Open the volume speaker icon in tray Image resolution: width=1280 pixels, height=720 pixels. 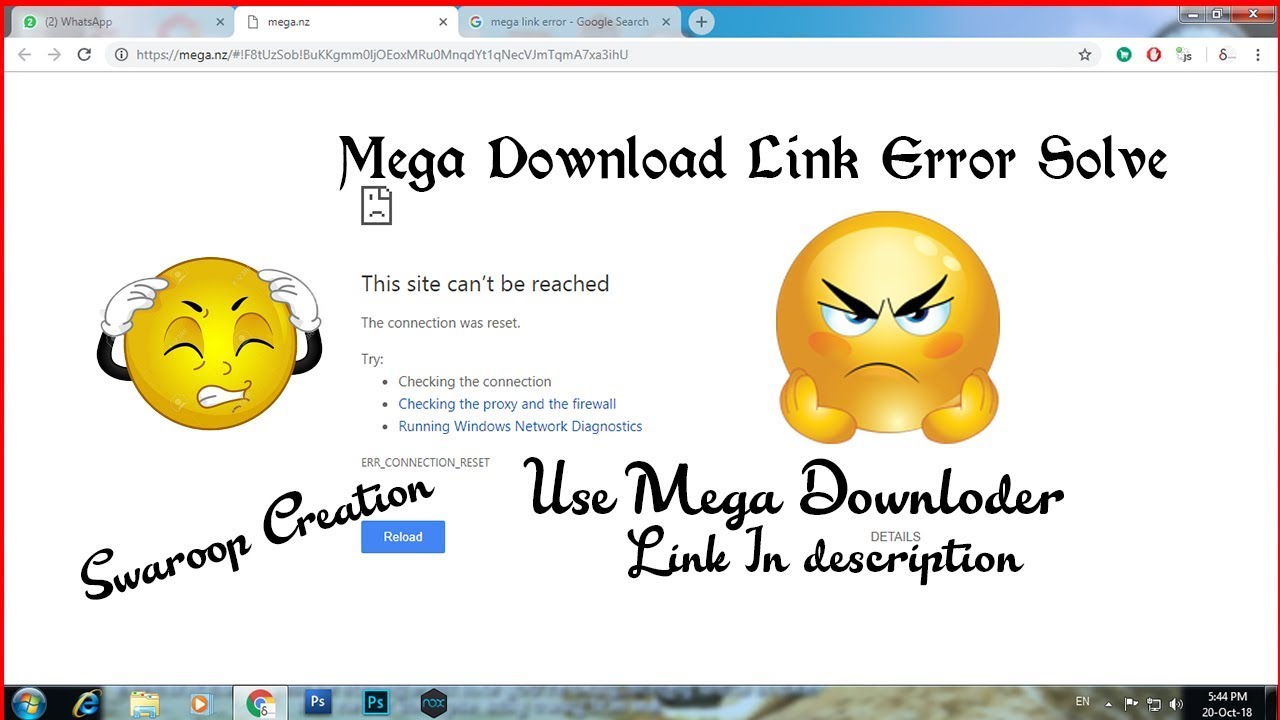1176,704
